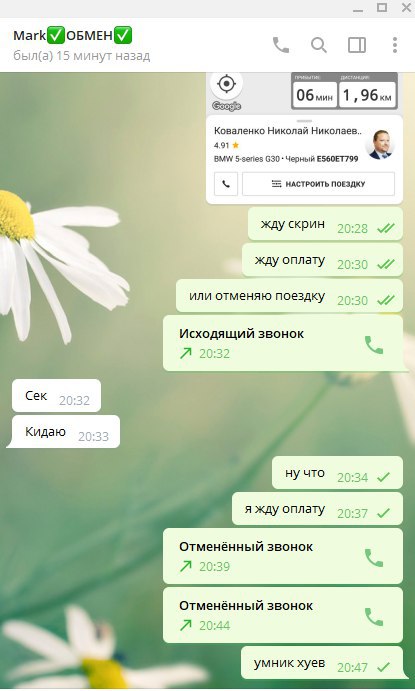Click phone icon on Отменённый звонок 20:44
415x691 pixels.
[374, 617]
